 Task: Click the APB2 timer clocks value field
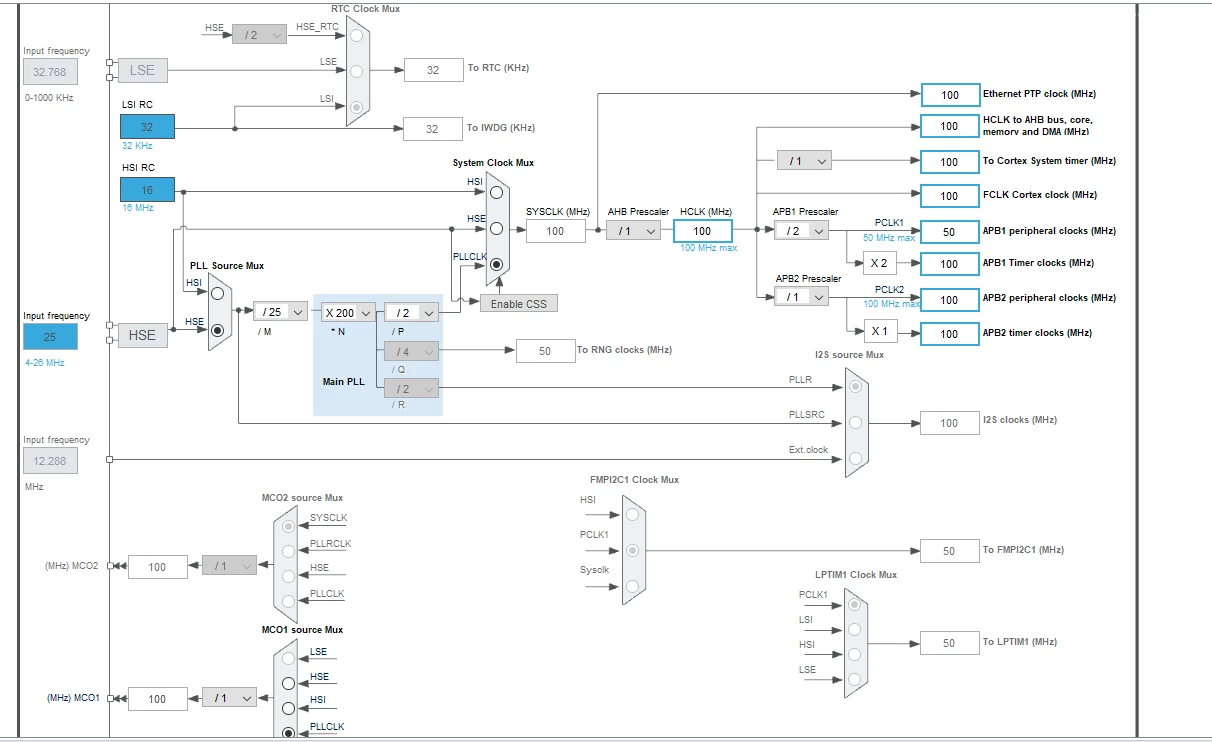[x=950, y=334]
